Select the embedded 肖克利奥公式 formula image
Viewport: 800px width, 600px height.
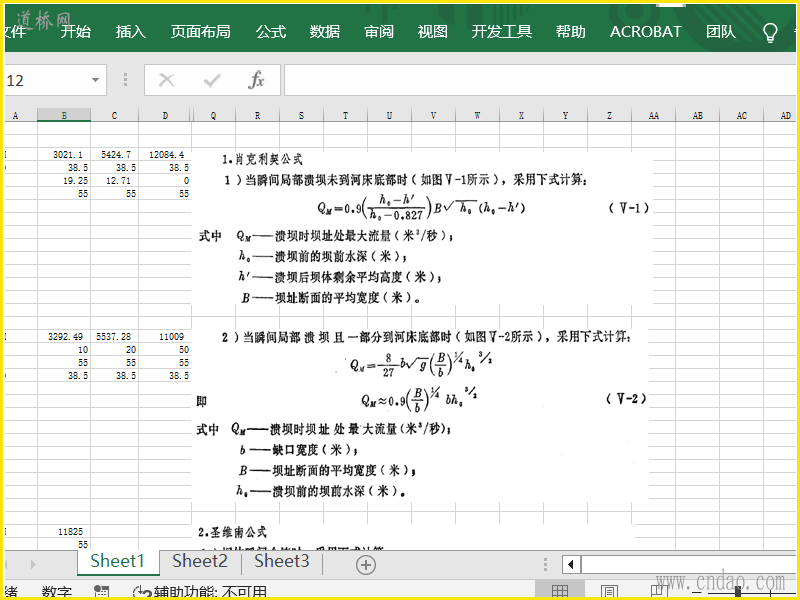(422, 230)
